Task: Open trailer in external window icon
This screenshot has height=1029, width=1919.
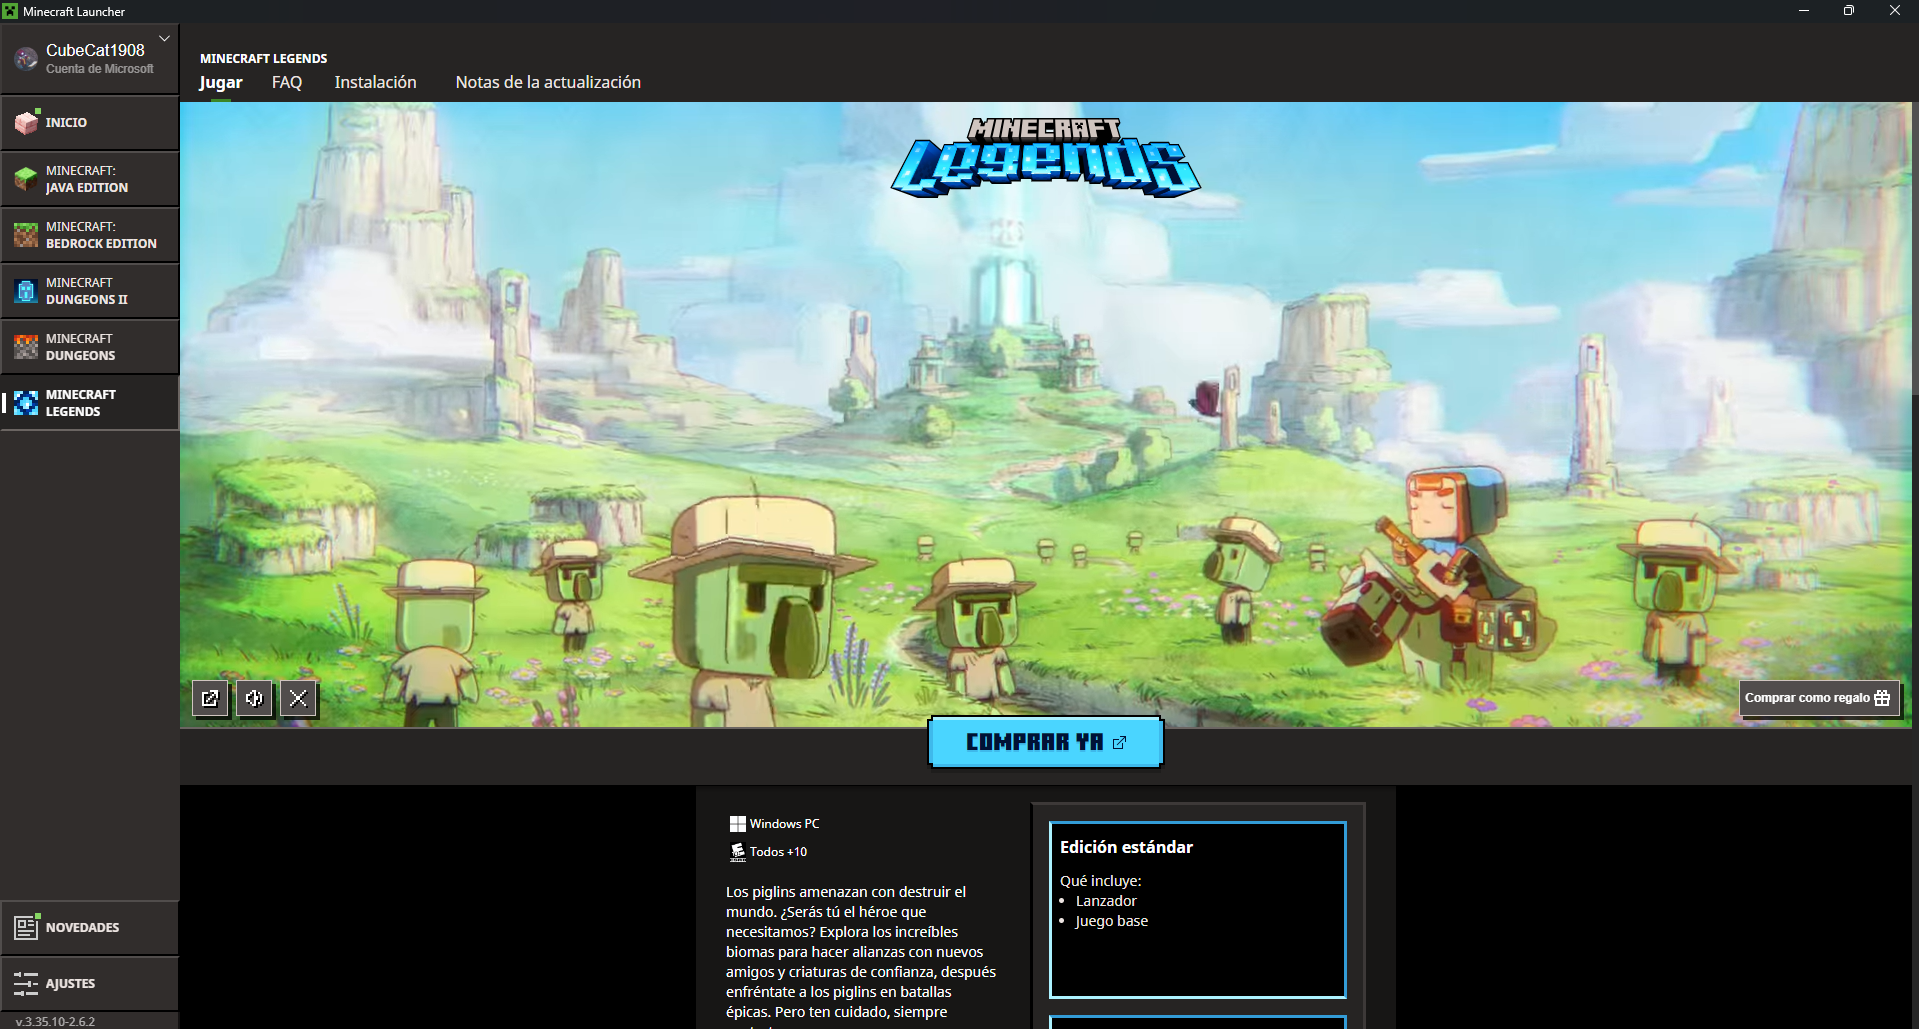Action: (210, 698)
